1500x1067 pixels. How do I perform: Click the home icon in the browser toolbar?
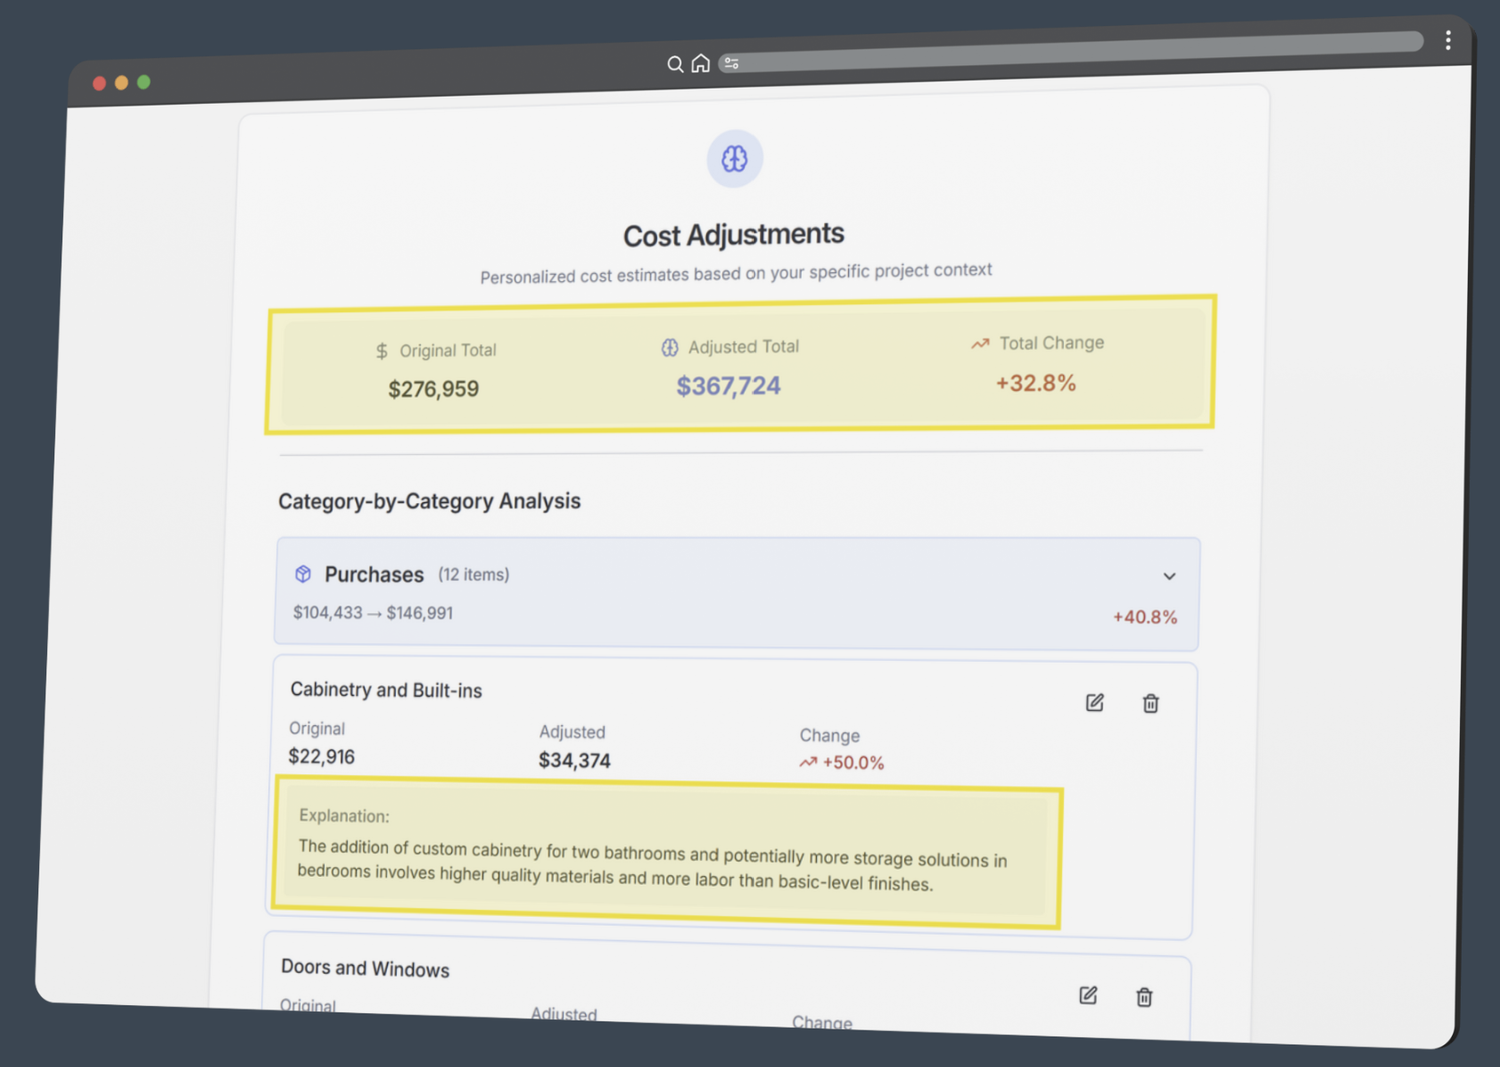[x=701, y=63]
